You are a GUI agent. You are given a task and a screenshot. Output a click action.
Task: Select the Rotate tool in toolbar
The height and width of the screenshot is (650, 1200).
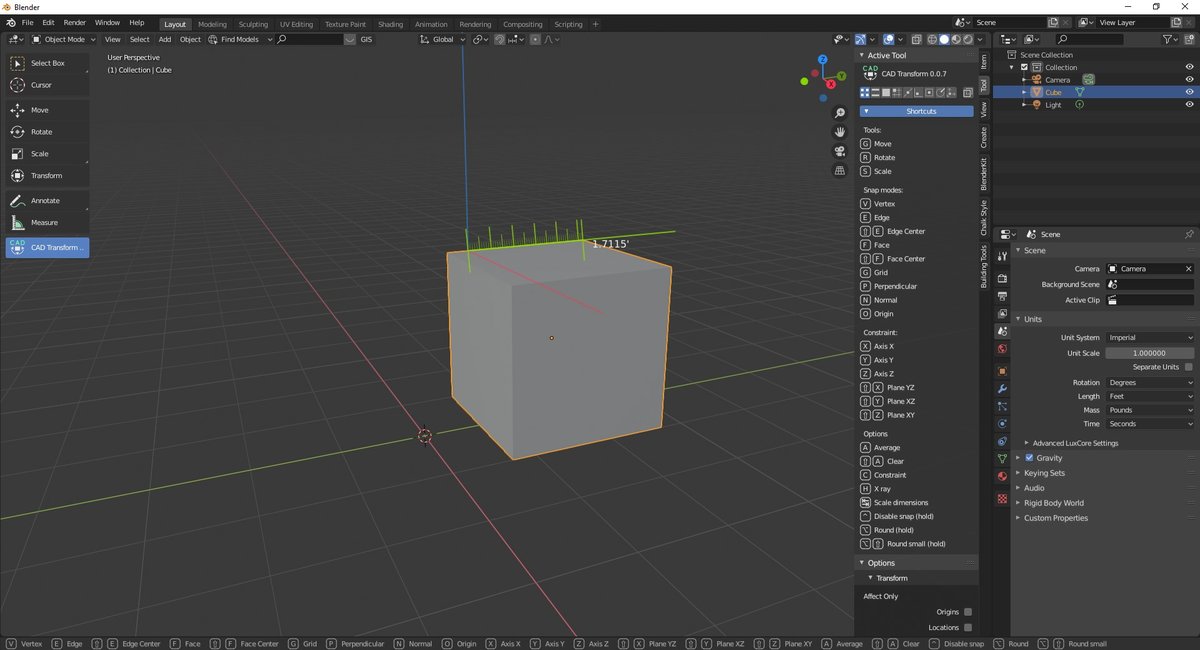click(47, 132)
